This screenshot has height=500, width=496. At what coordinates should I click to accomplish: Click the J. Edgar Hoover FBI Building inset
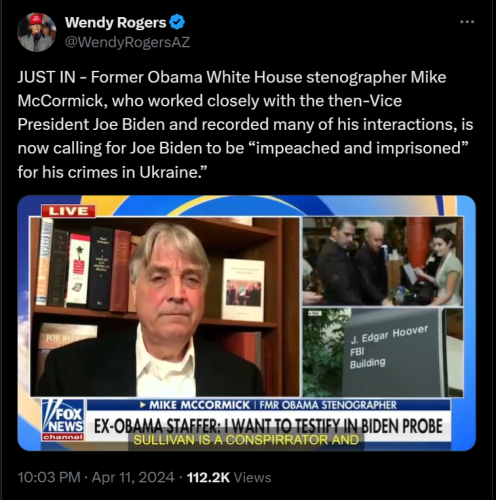pyautogui.click(x=383, y=353)
